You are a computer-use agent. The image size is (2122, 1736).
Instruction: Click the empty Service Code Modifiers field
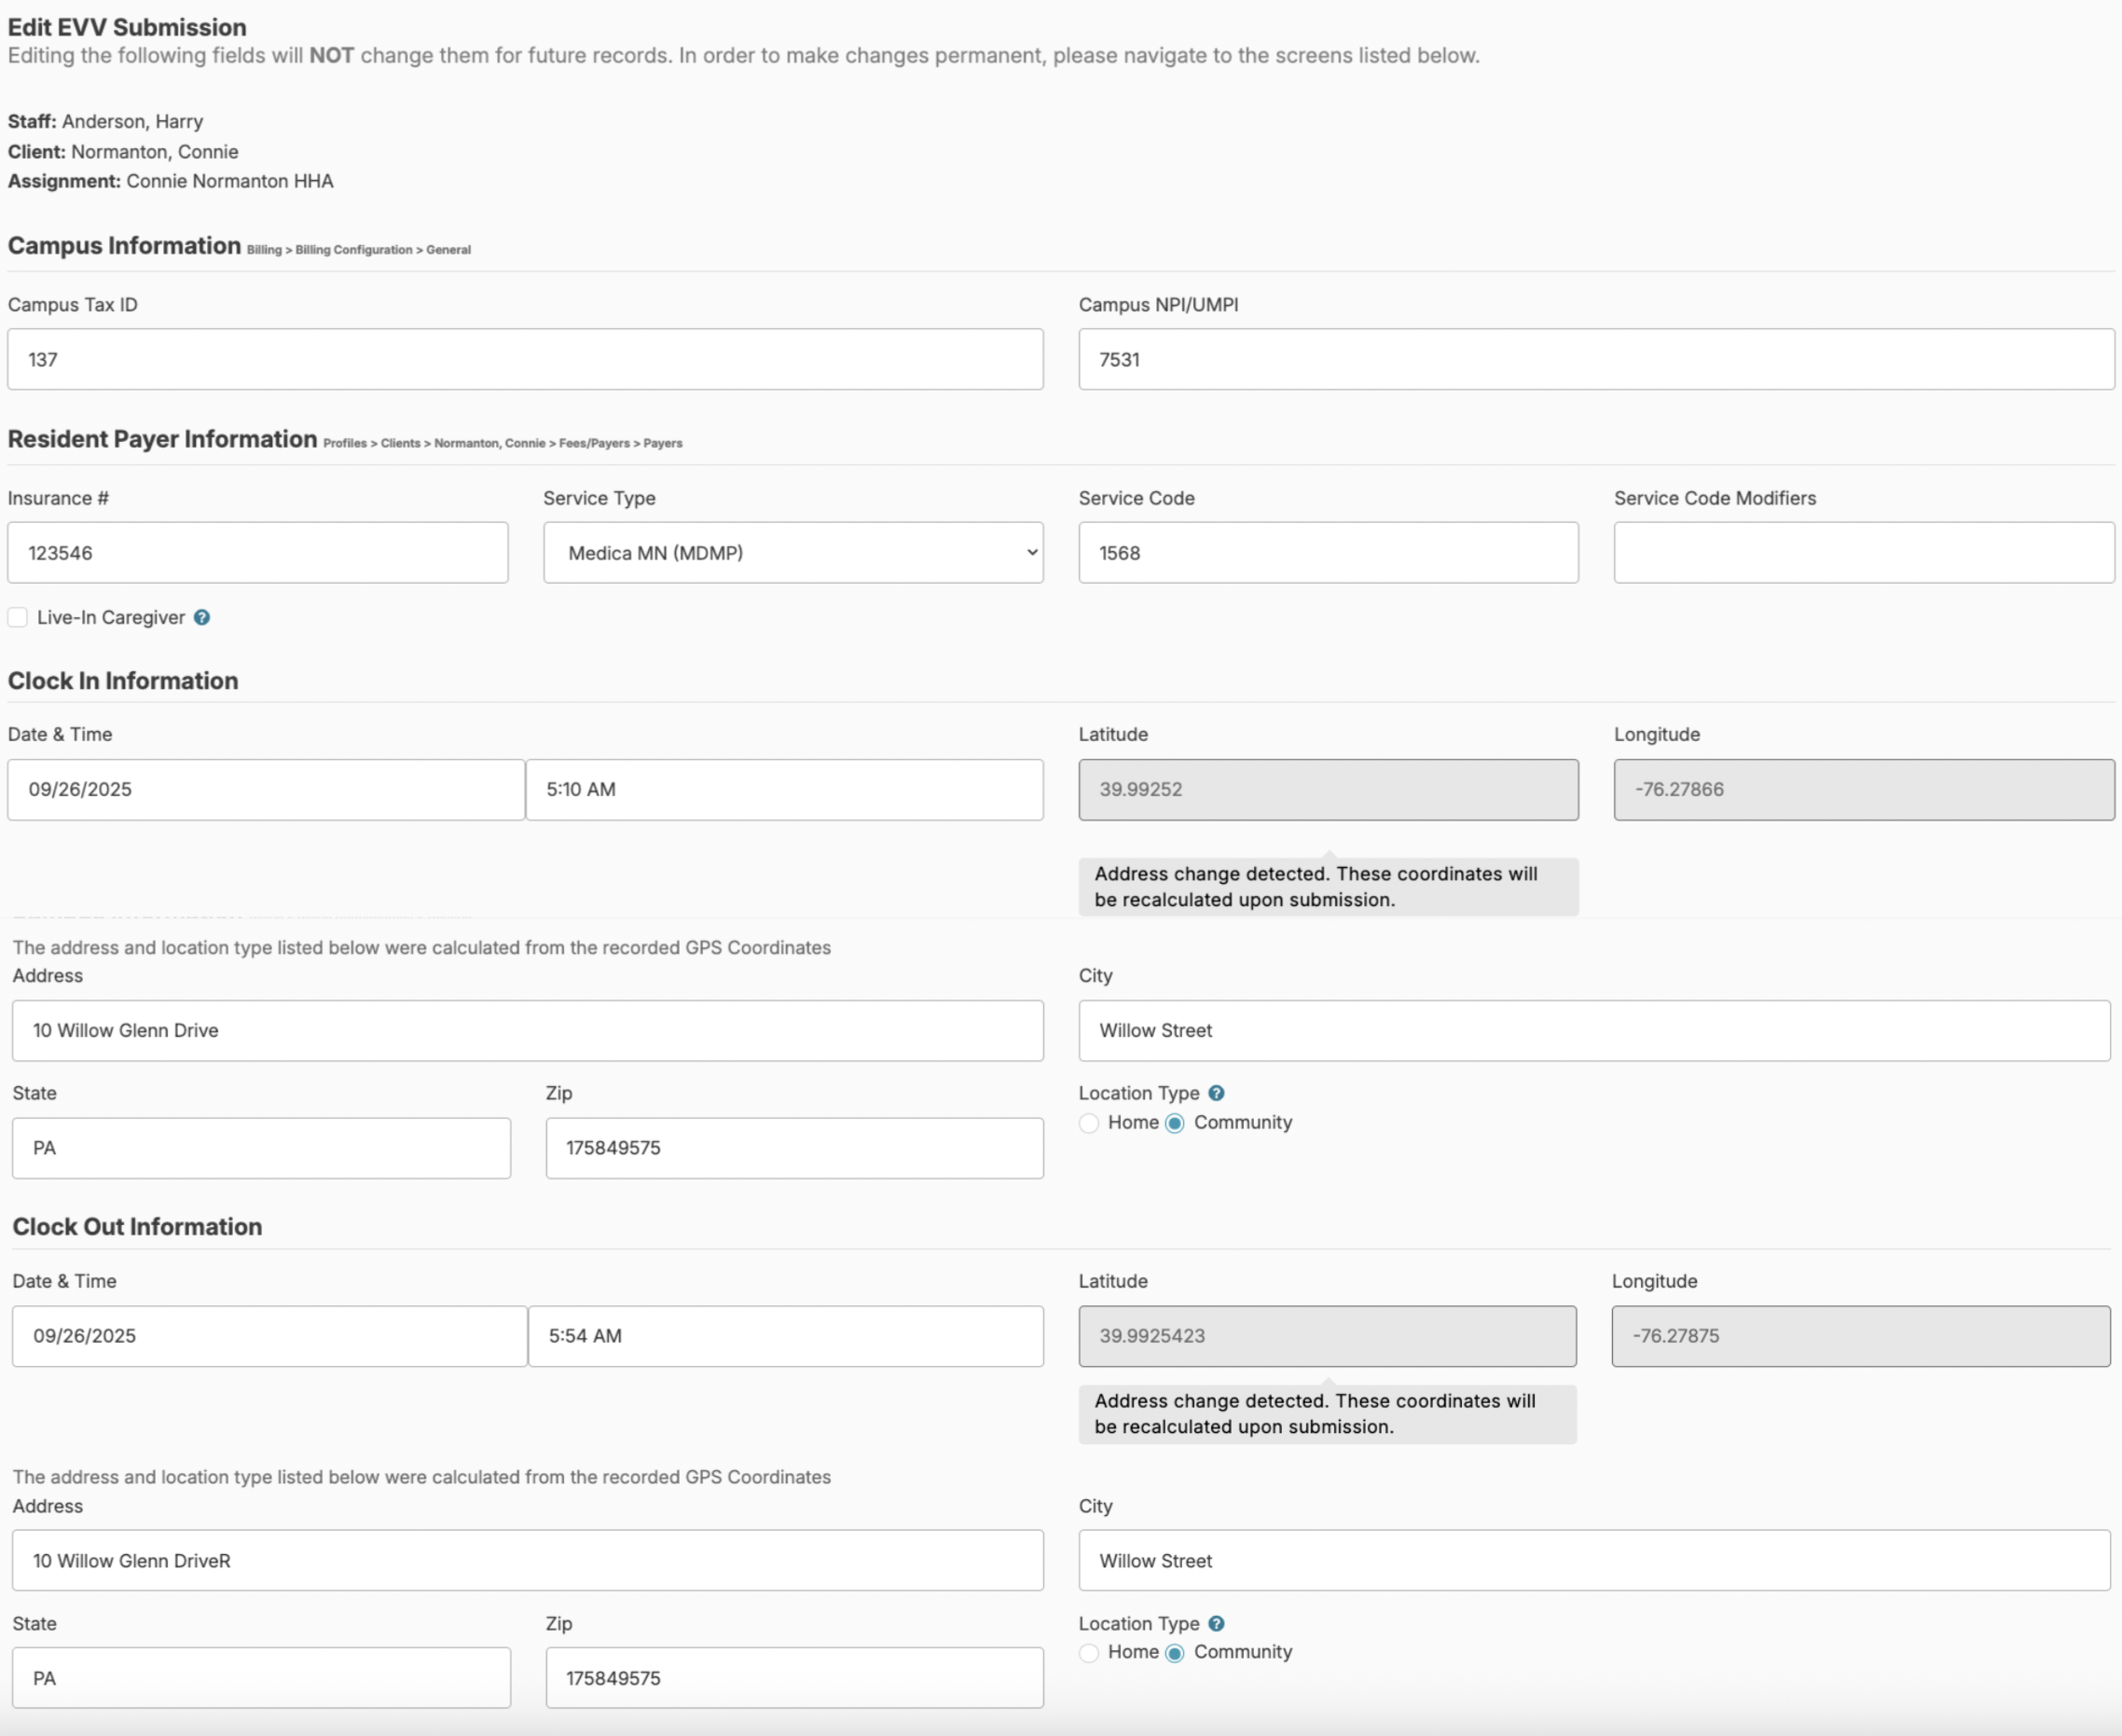1863,552
